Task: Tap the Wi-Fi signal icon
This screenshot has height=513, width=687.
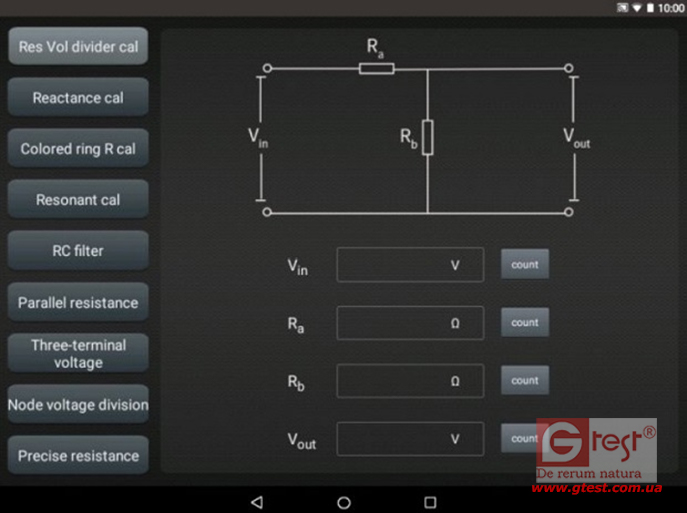Action: click(636, 7)
